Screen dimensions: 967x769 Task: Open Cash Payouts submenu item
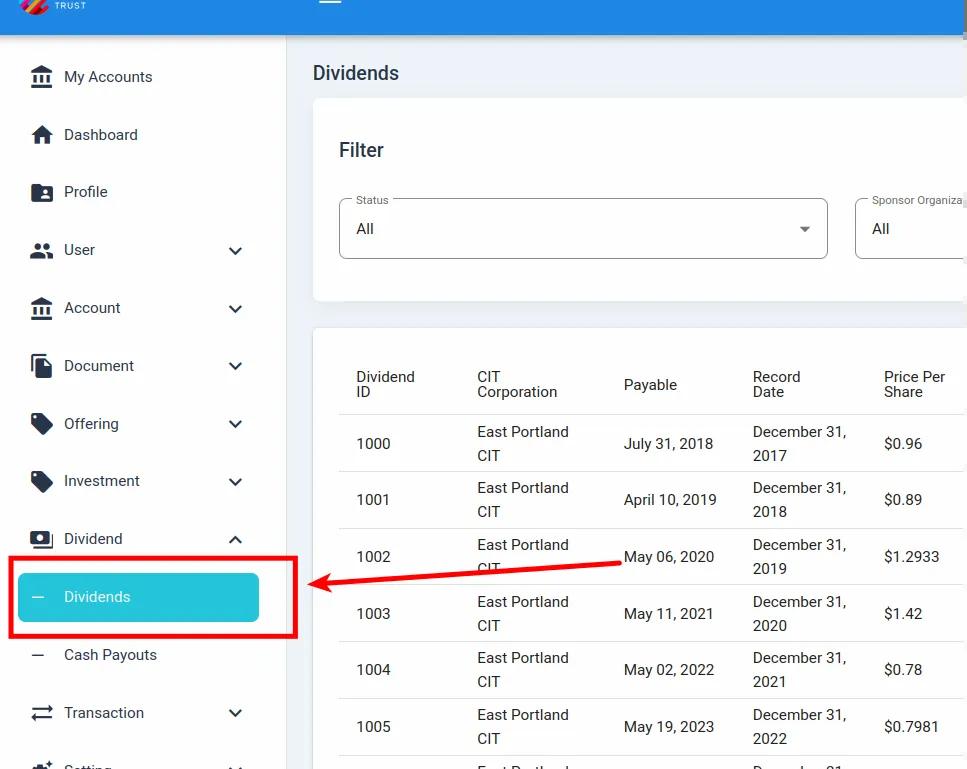coord(110,655)
